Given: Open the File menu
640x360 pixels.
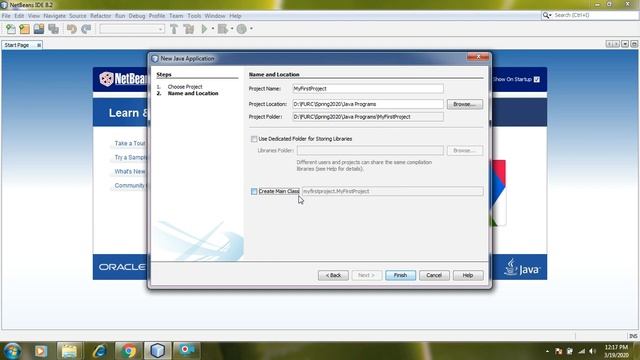Looking at the screenshot, I should [6, 16].
